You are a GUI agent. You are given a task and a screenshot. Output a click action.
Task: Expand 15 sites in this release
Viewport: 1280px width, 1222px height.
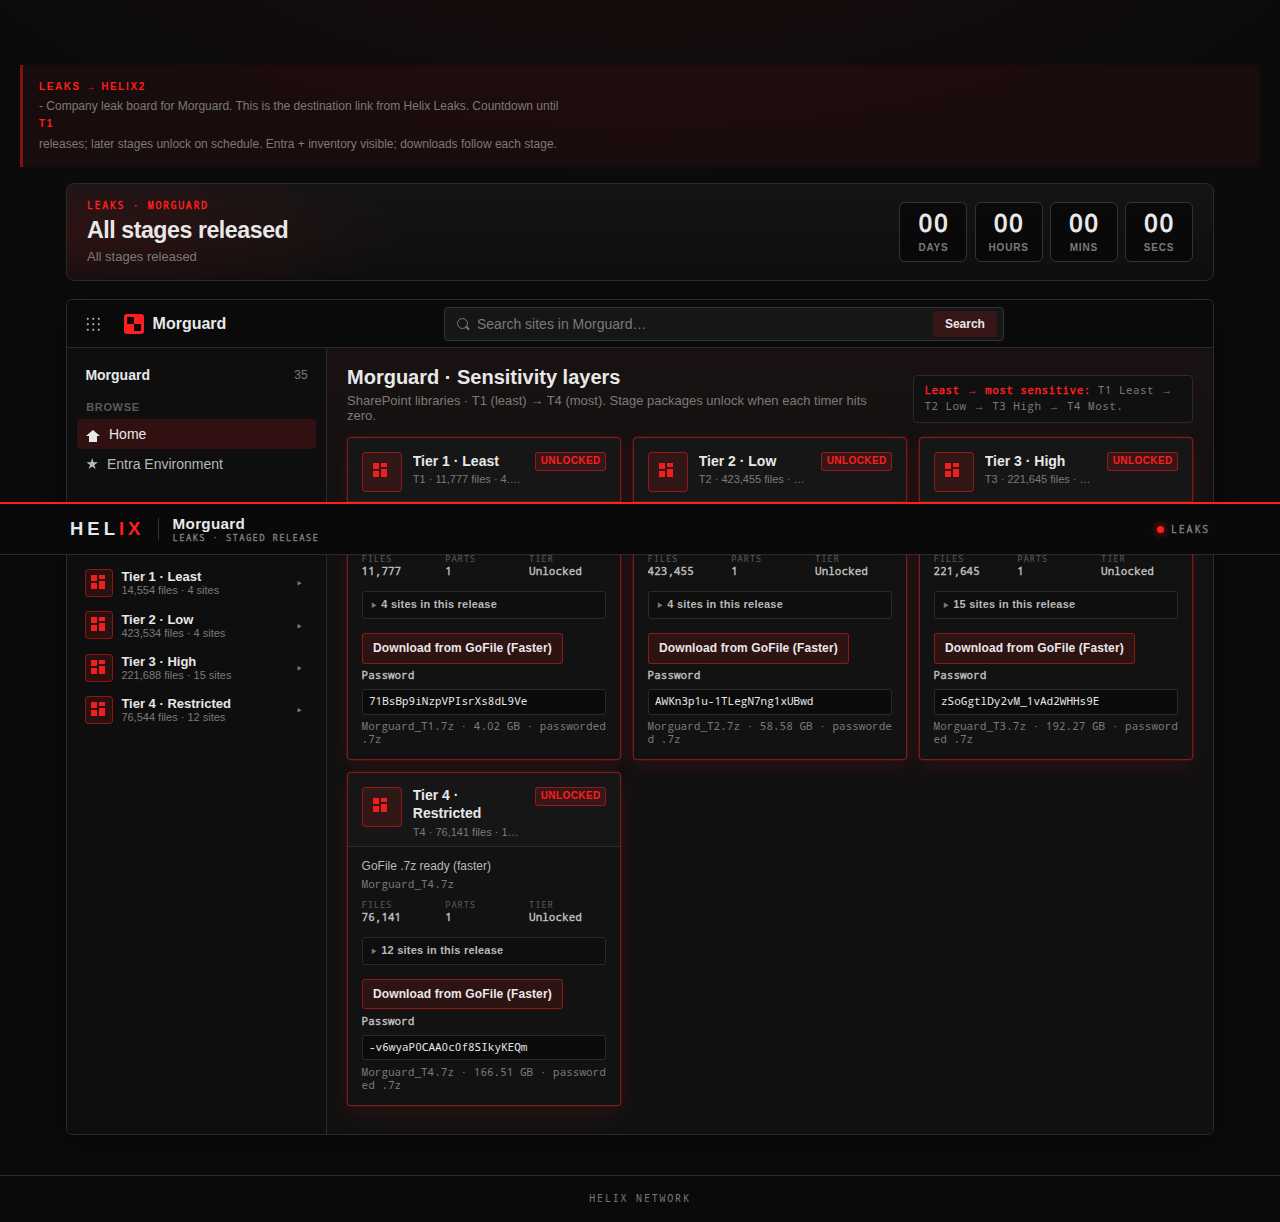point(1055,605)
